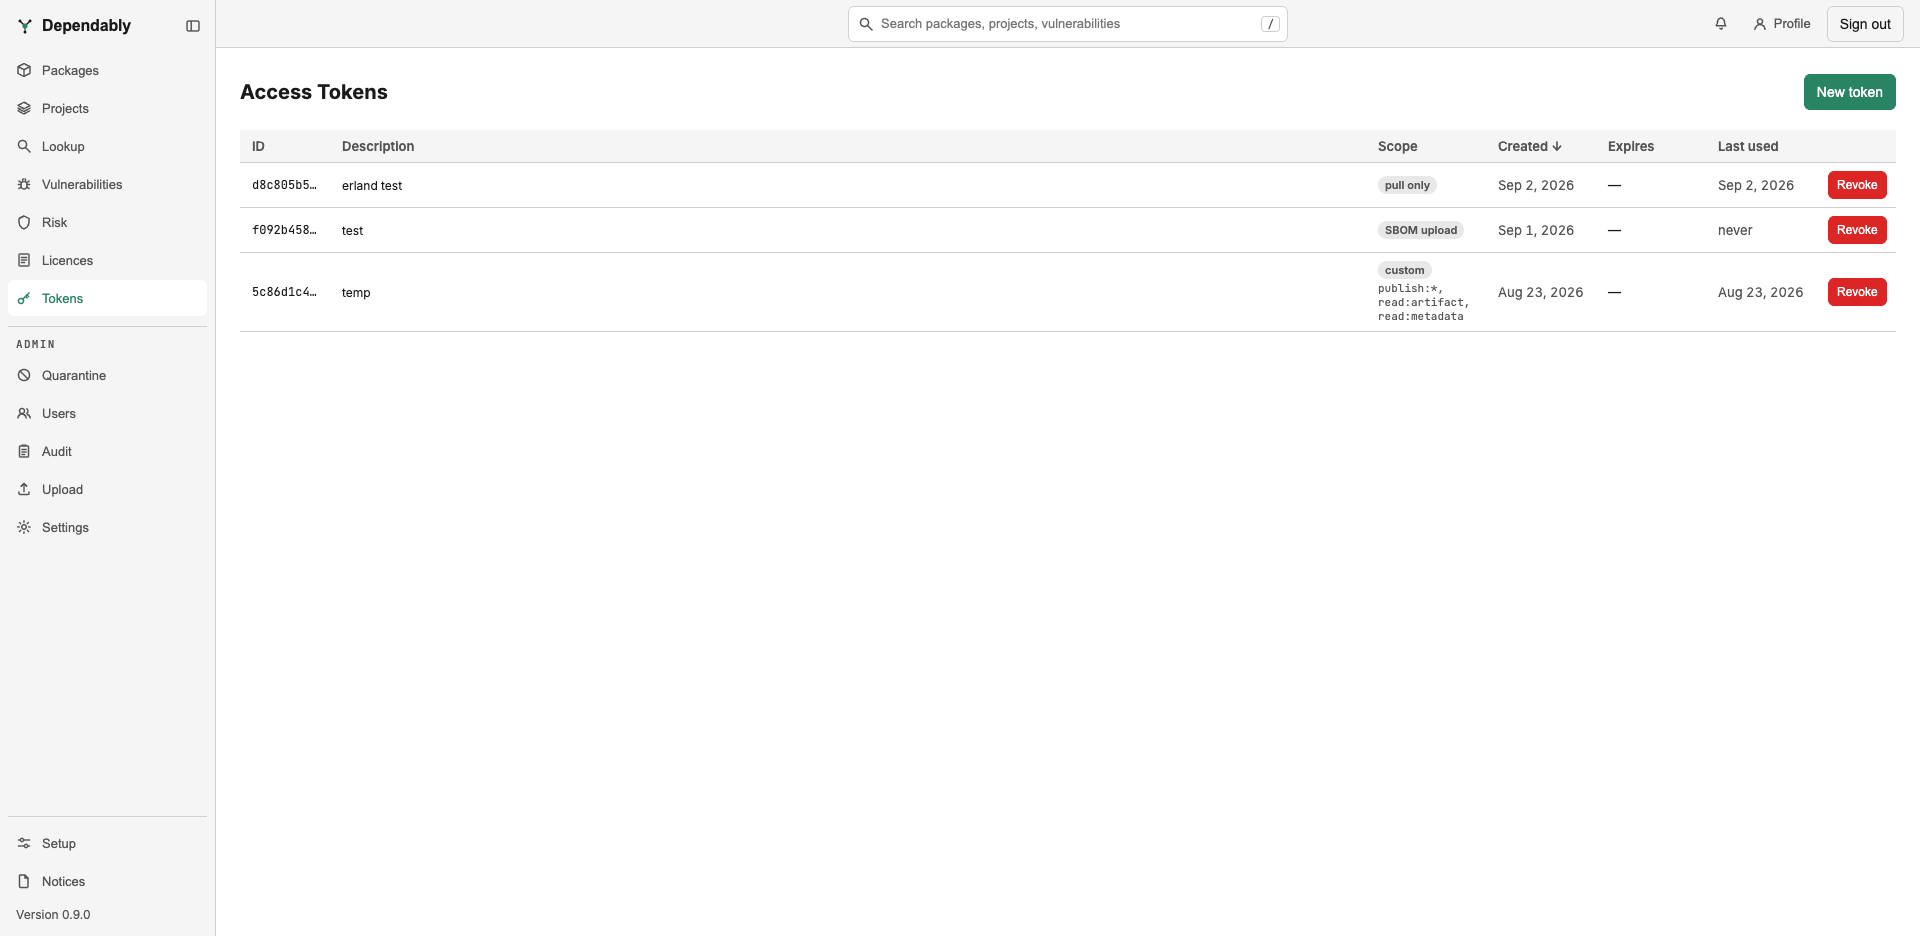Click the Audit clipboard icon
The height and width of the screenshot is (936, 1920).
tap(24, 451)
